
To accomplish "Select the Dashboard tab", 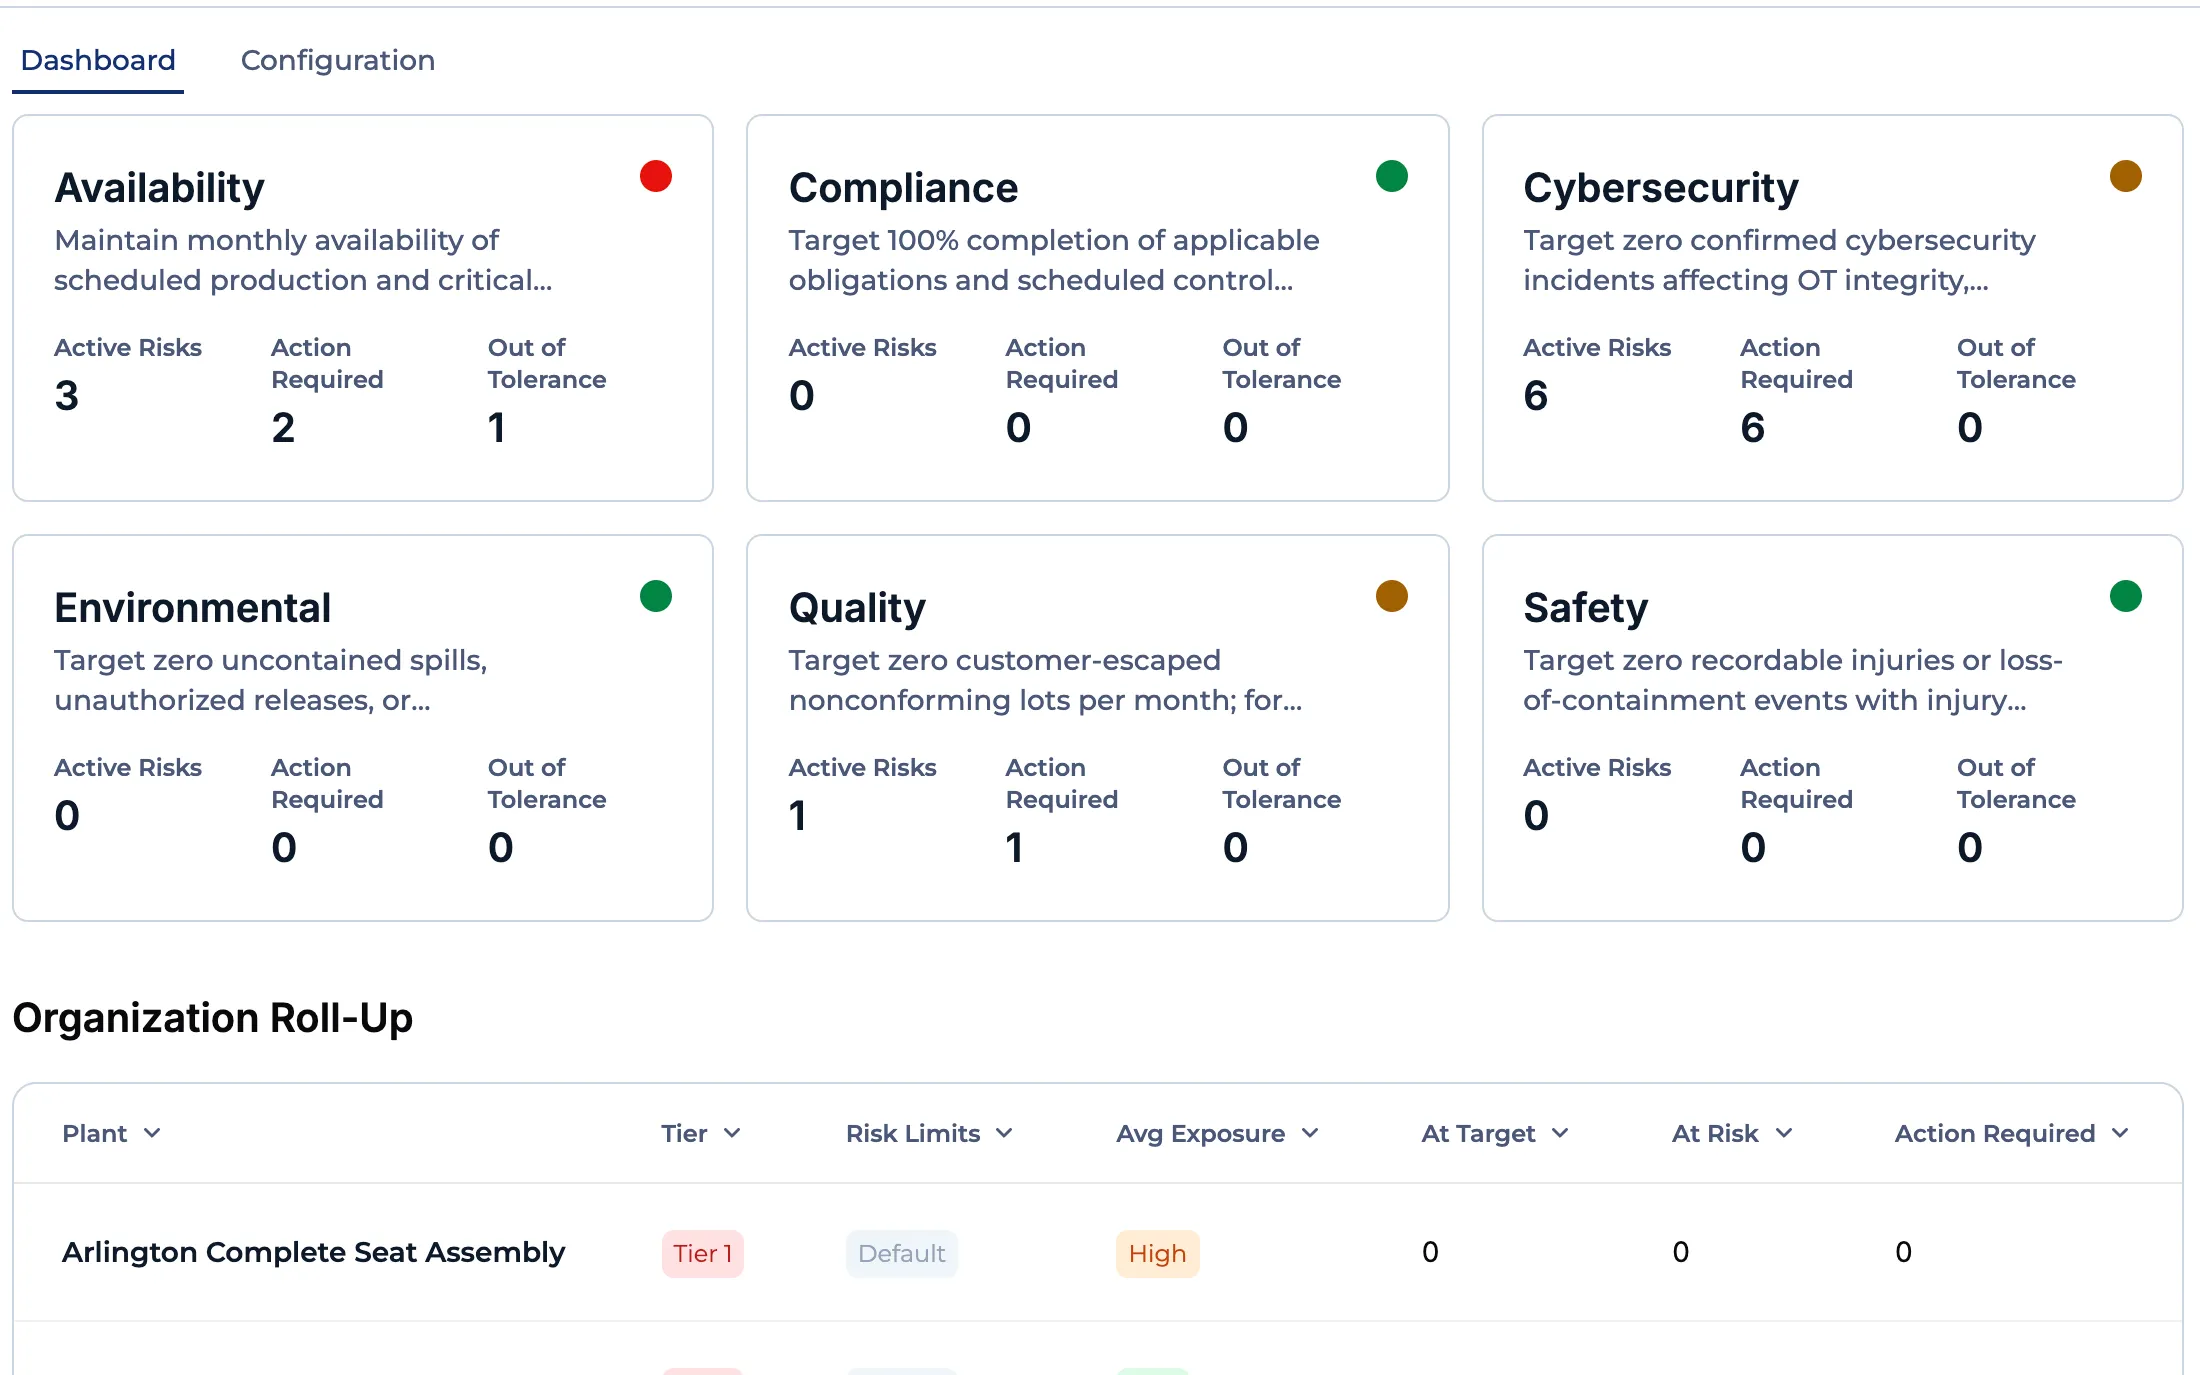I will 98,60.
